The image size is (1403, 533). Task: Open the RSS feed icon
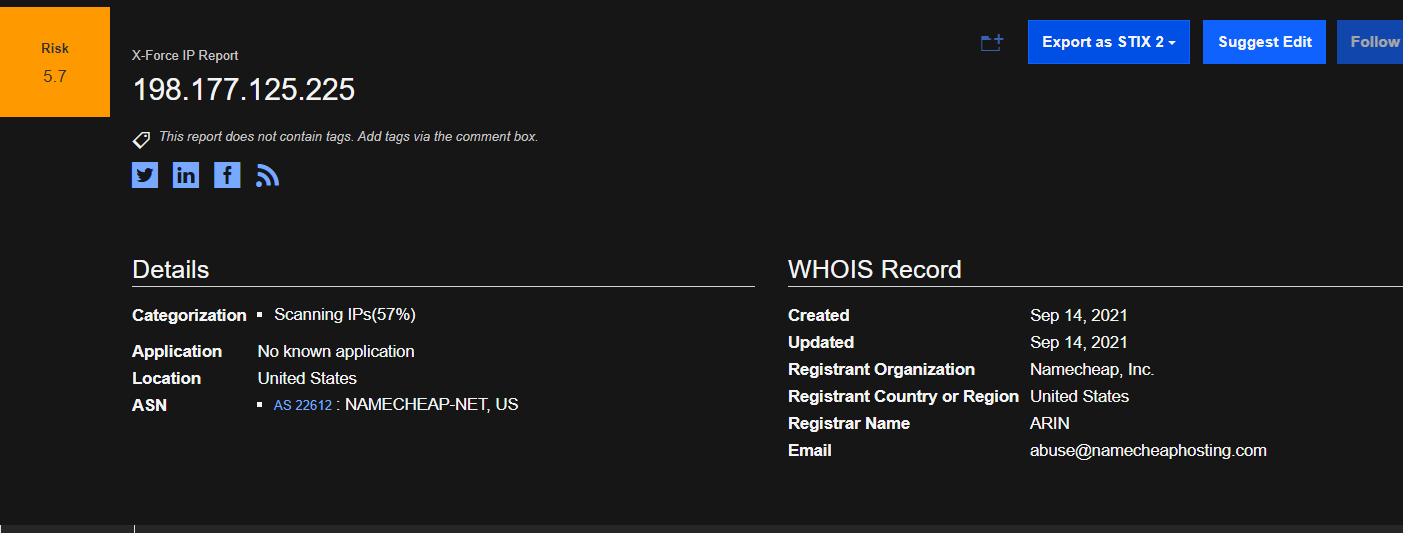[x=267, y=176]
